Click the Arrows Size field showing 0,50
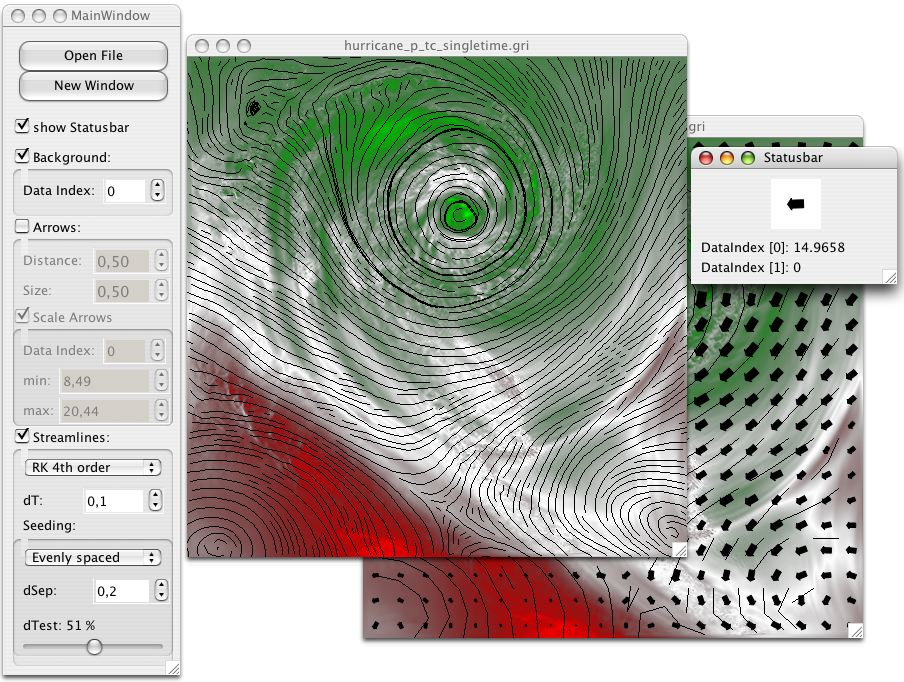 pyautogui.click(x=122, y=291)
